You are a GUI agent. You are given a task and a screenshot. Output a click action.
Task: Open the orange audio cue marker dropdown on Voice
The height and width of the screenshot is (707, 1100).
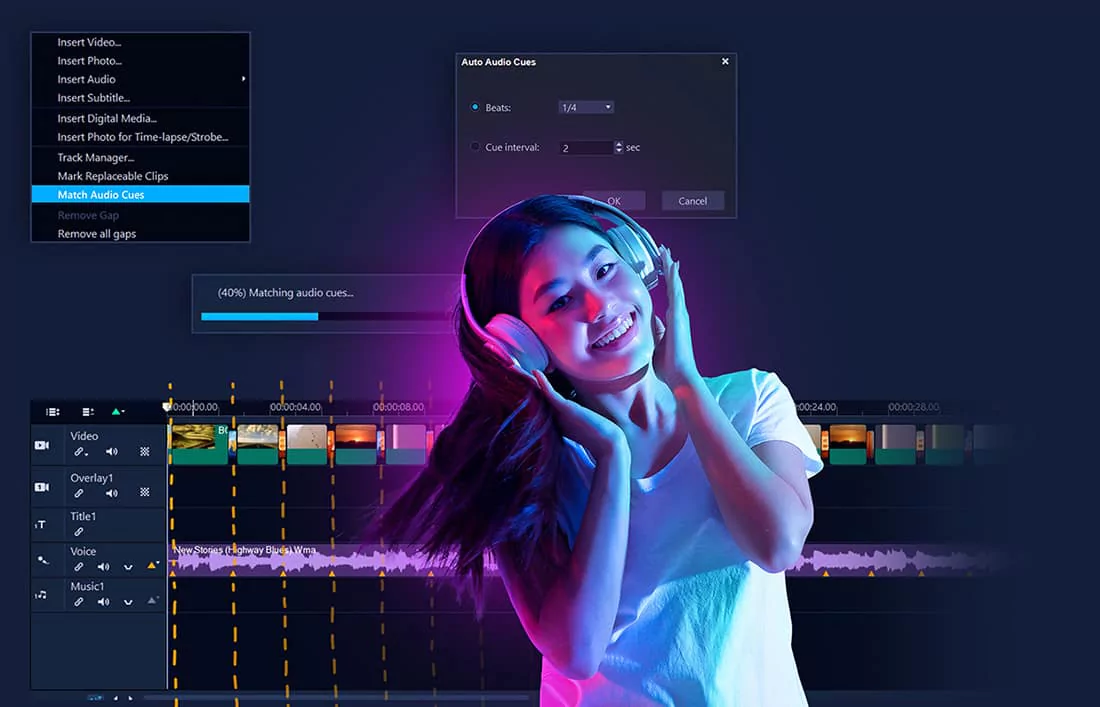pyautogui.click(x=152, y=563)
